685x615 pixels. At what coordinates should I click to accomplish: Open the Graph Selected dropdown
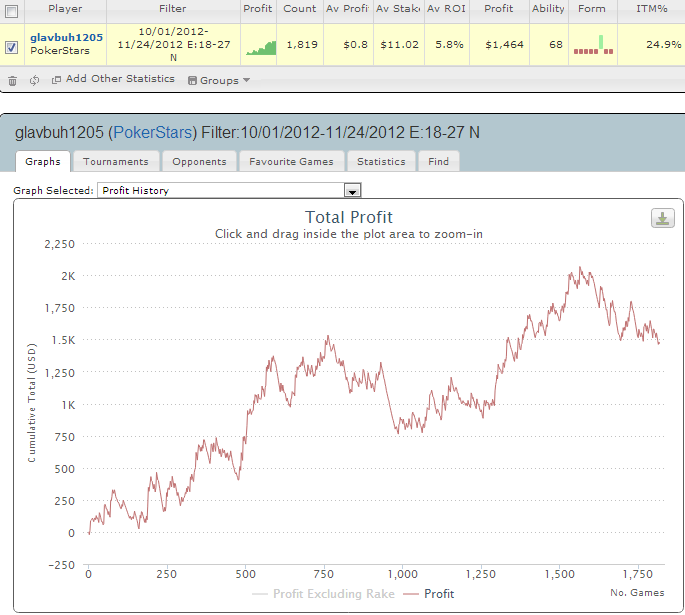(x=351, y=190)
